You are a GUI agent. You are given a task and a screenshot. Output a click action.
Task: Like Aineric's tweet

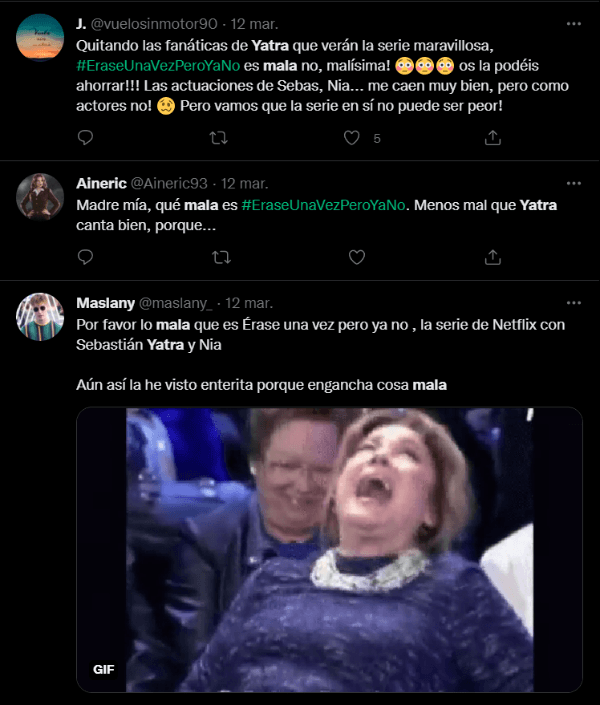point(357,257)
